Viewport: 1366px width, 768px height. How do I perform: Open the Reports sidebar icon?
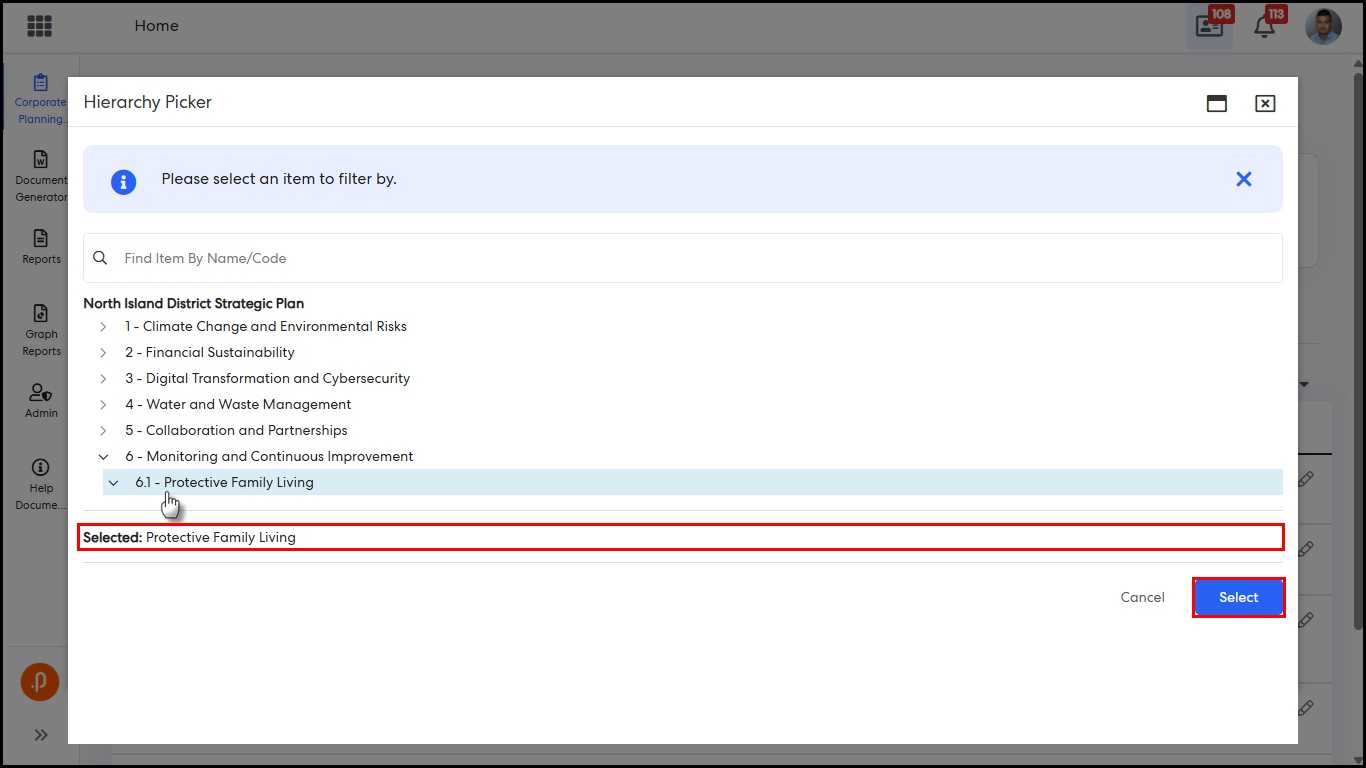pyautogui.click(x=41, y=246)
